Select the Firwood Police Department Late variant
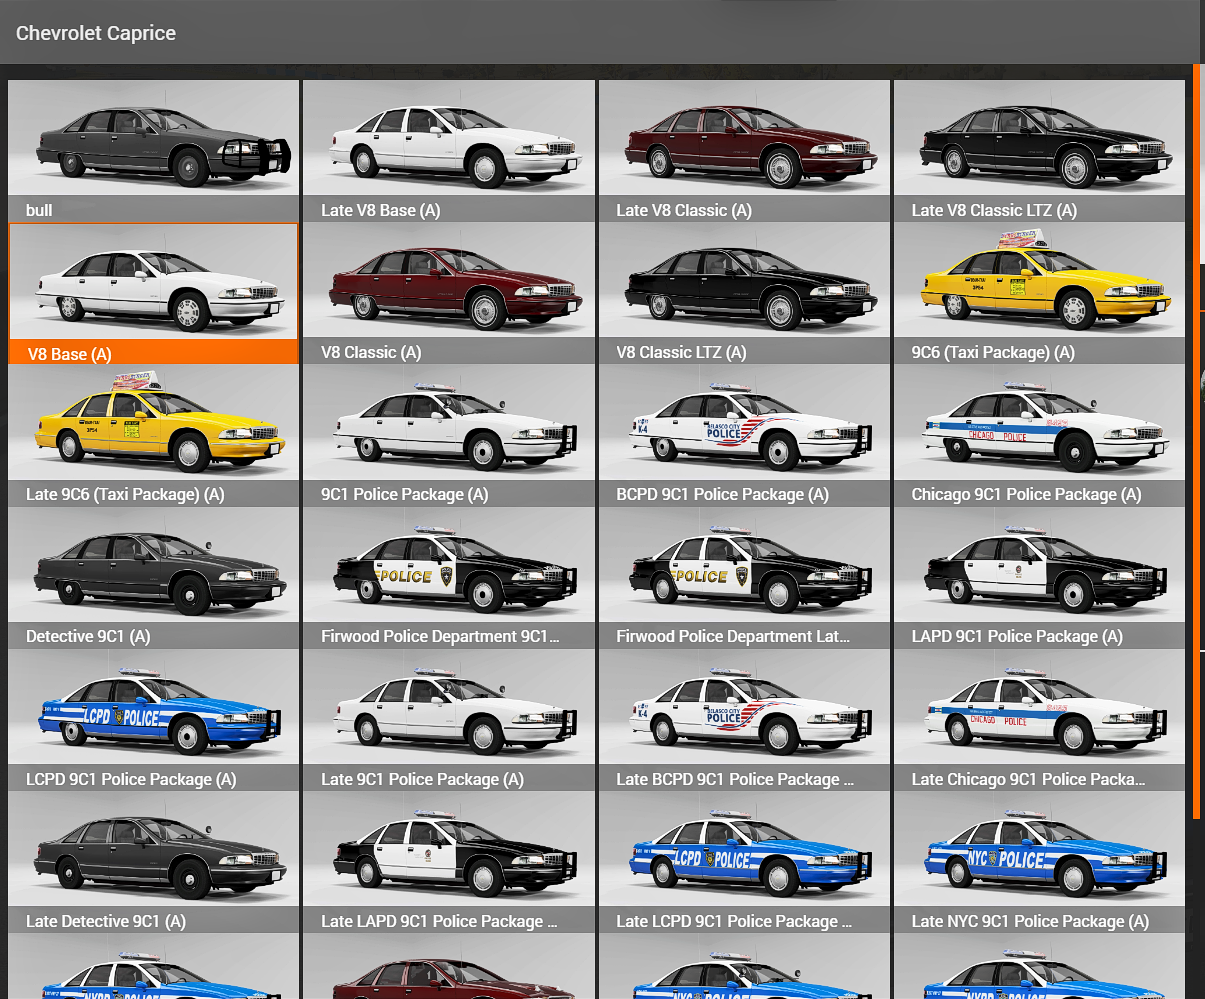Image resolution: width=1205 pixels, height=999 pixels. 744,578
